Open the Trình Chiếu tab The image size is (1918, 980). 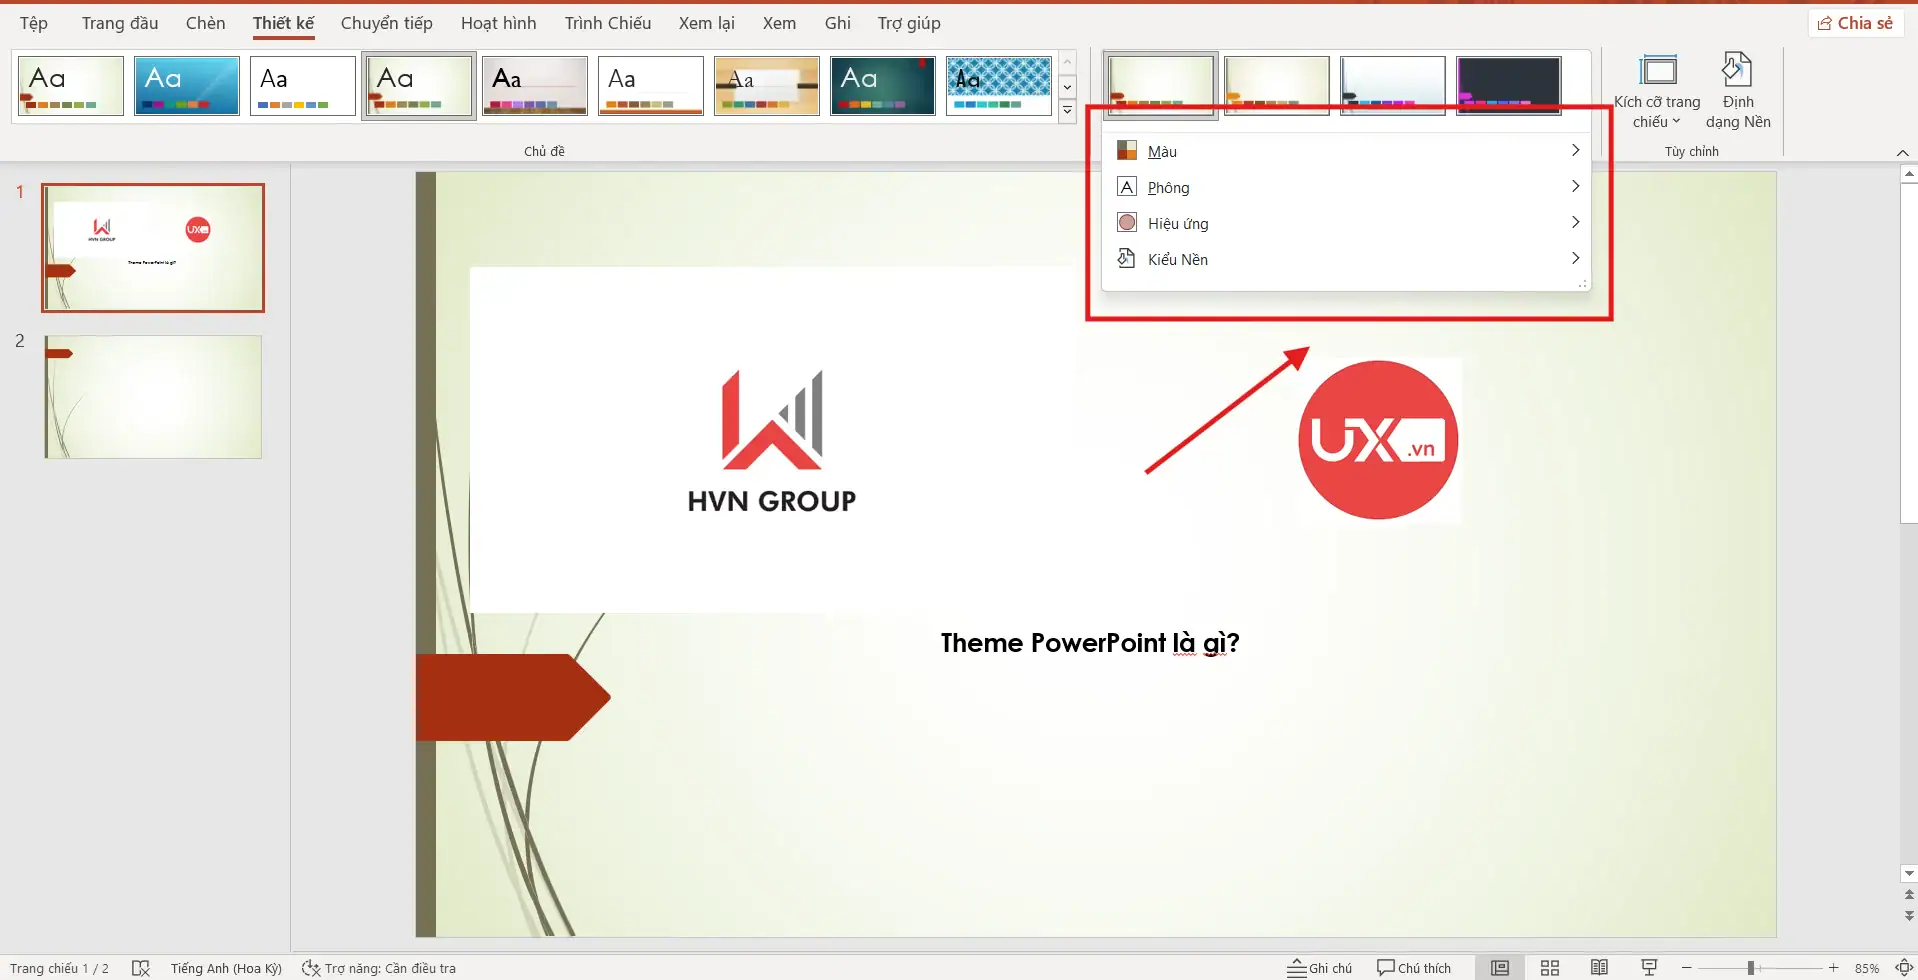pos(607,23)
